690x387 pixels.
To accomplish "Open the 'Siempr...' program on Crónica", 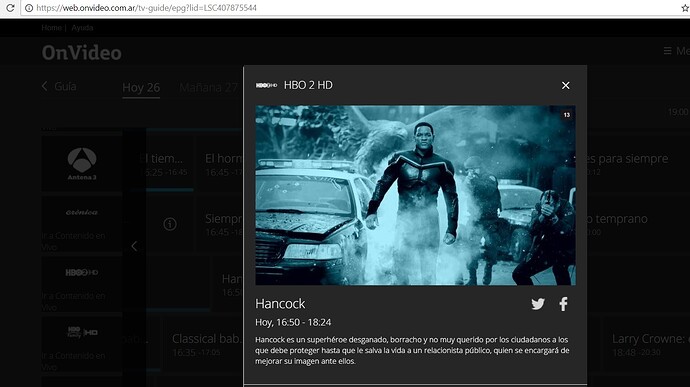I will [x=220, y=224].
